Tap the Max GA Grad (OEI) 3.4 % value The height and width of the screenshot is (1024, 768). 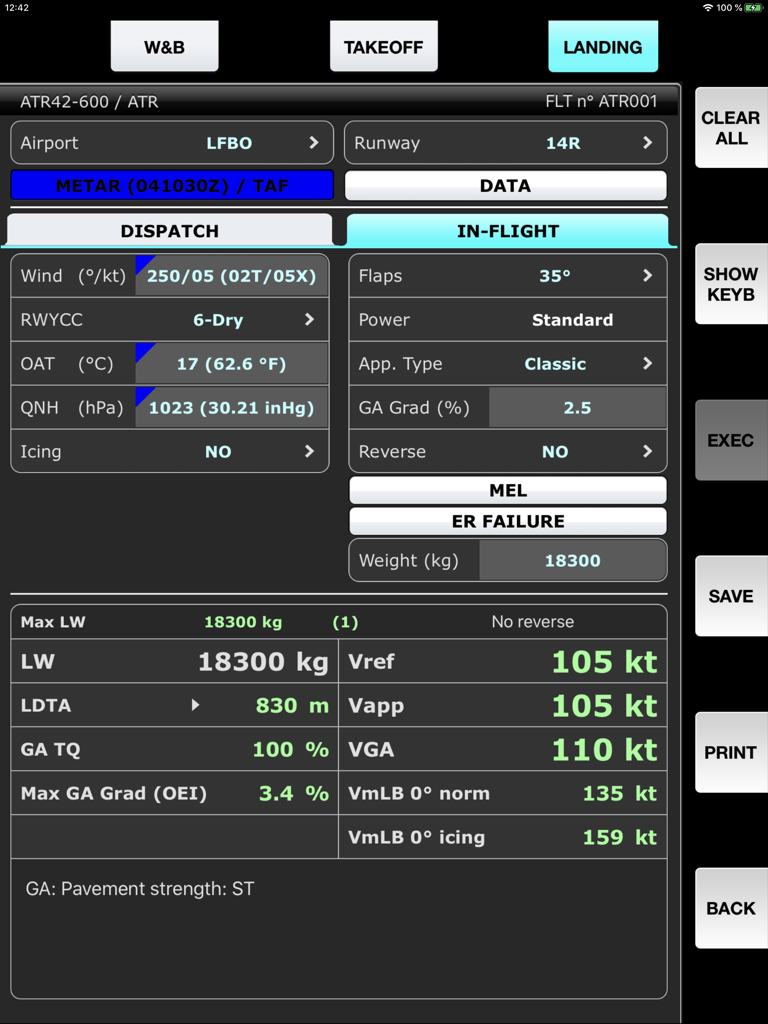294,793
